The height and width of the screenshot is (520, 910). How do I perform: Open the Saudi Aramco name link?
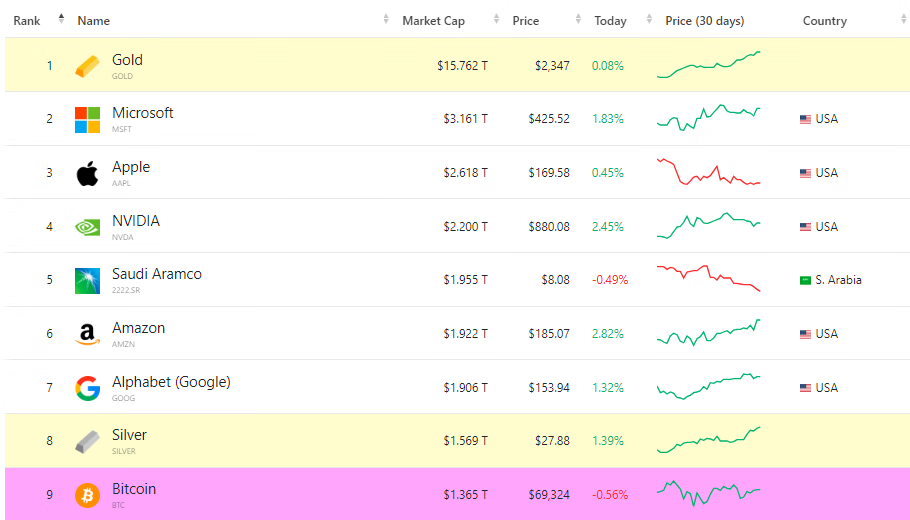pos(157,274)
